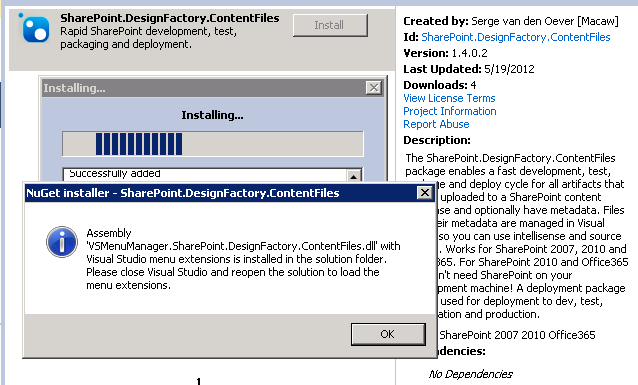The image size is (638, 385).
Task: Click the page number 1 below the list
Action: pyautogui.click(x=199, y=381)
